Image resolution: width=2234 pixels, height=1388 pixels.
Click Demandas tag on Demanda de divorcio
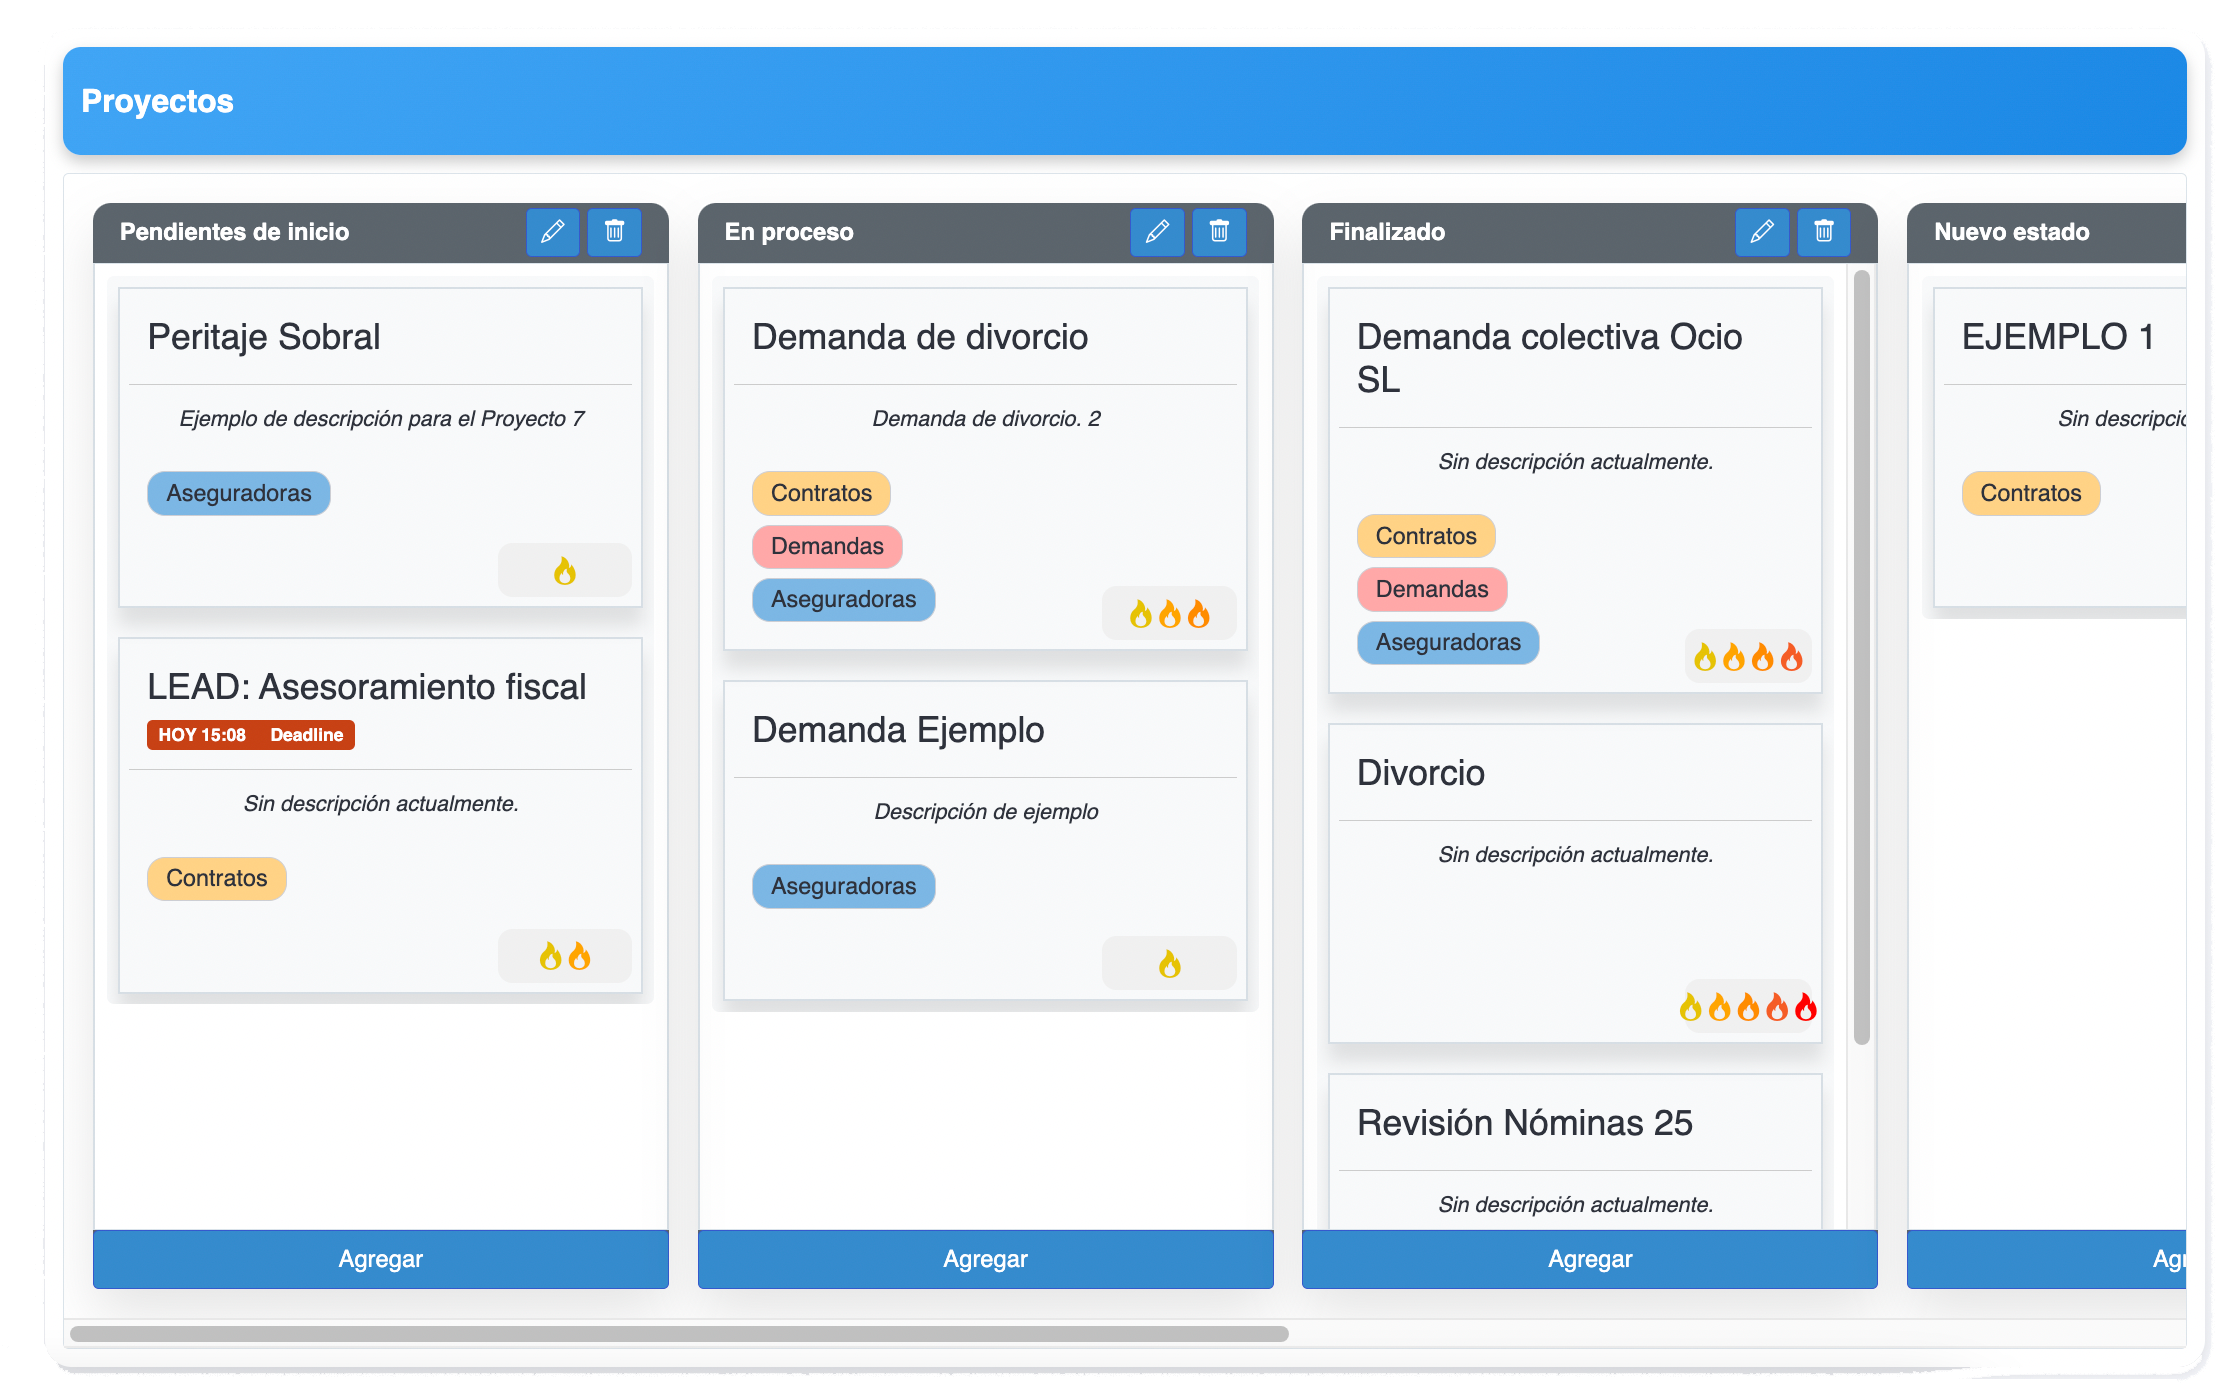click(x=827, y=546)
